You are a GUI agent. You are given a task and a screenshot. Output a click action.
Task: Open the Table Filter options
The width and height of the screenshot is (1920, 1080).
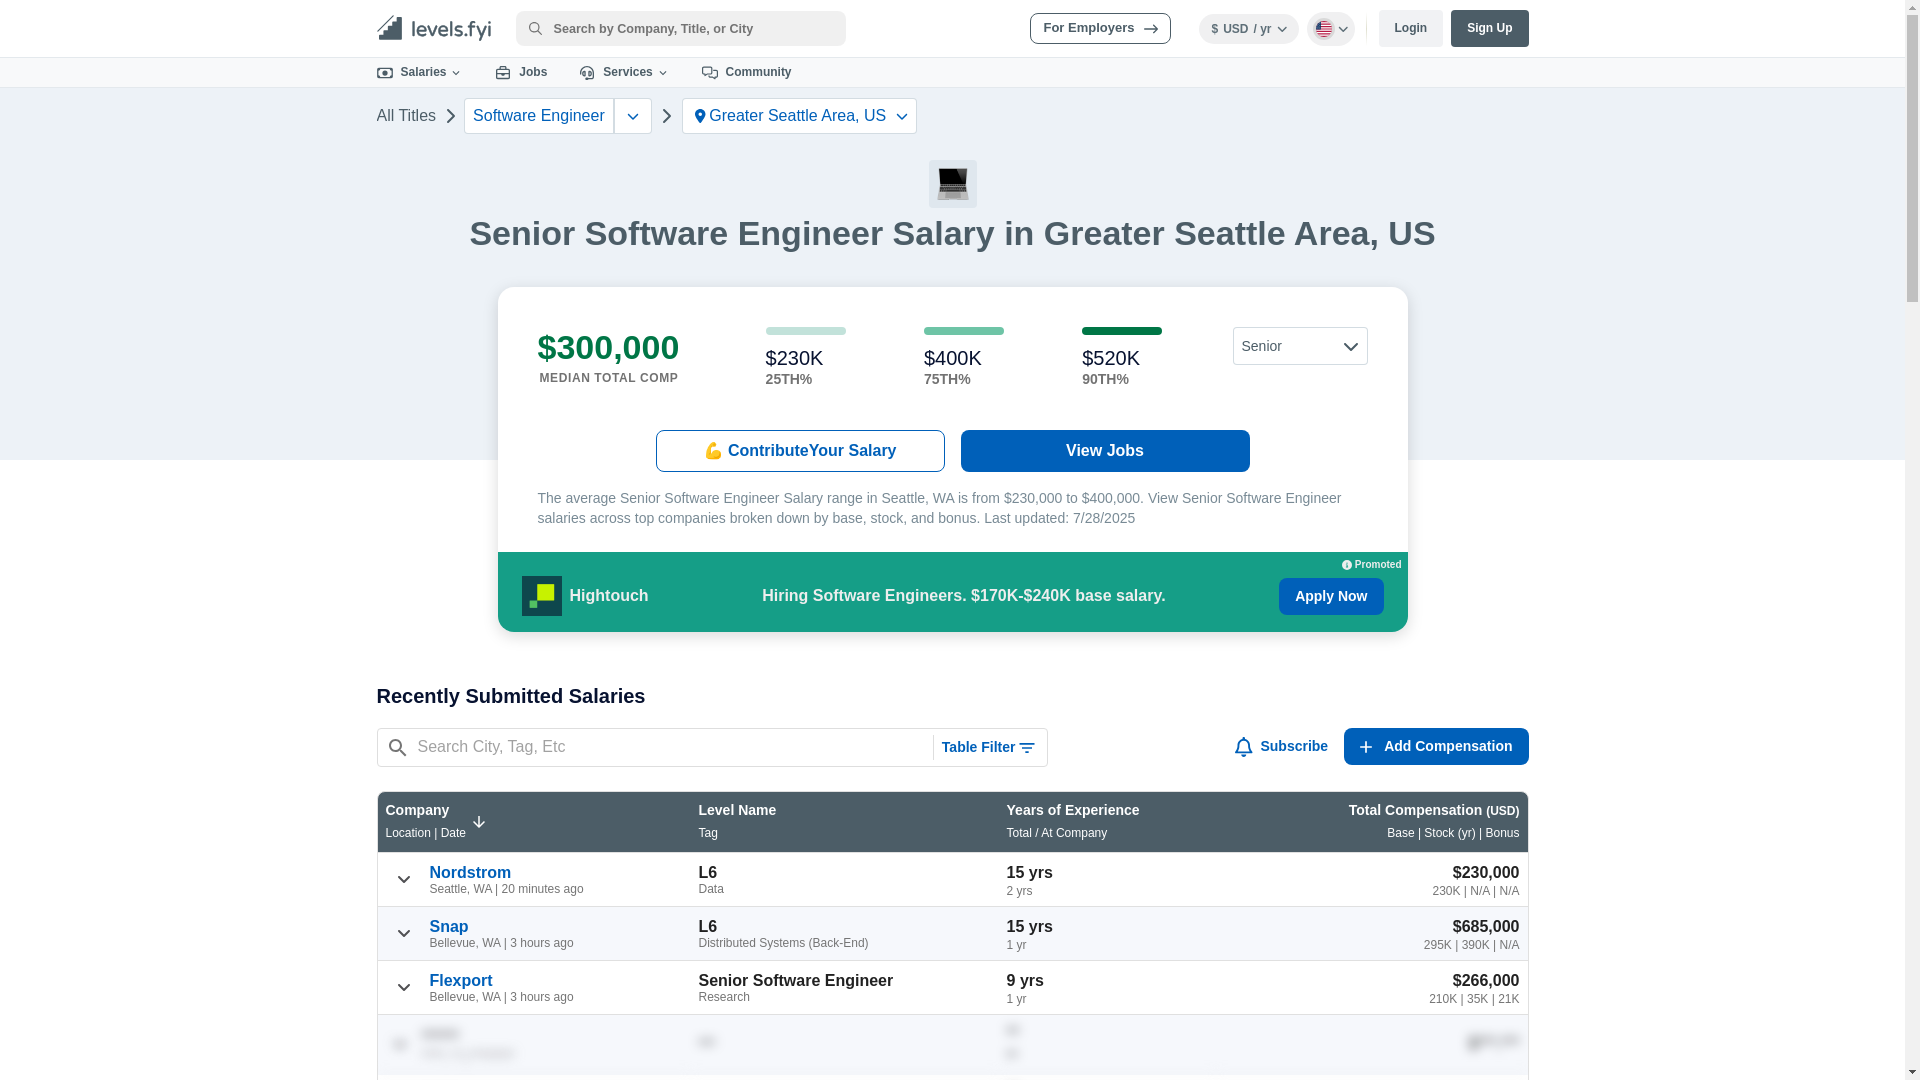click(x=989, y=747)
